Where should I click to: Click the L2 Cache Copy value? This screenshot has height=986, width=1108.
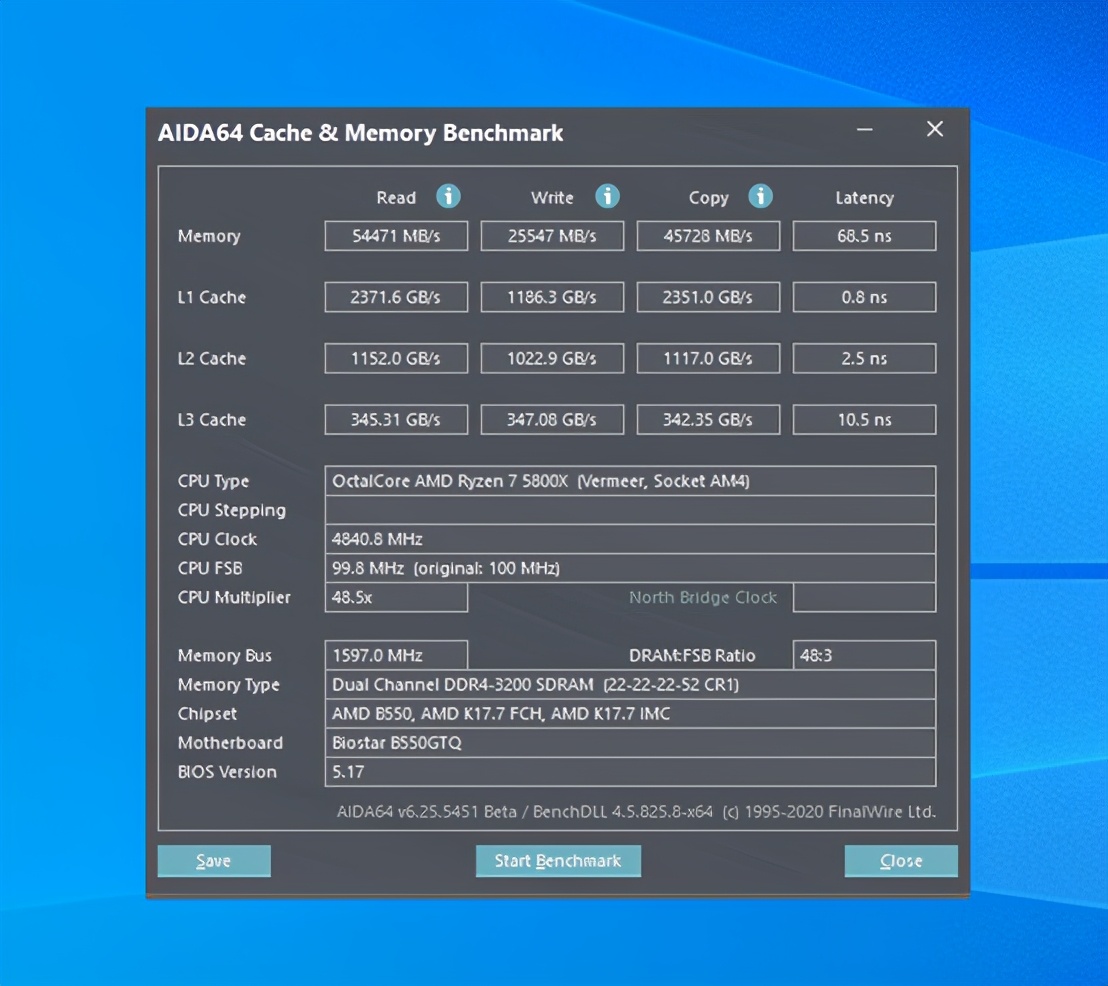coord(708,358)
